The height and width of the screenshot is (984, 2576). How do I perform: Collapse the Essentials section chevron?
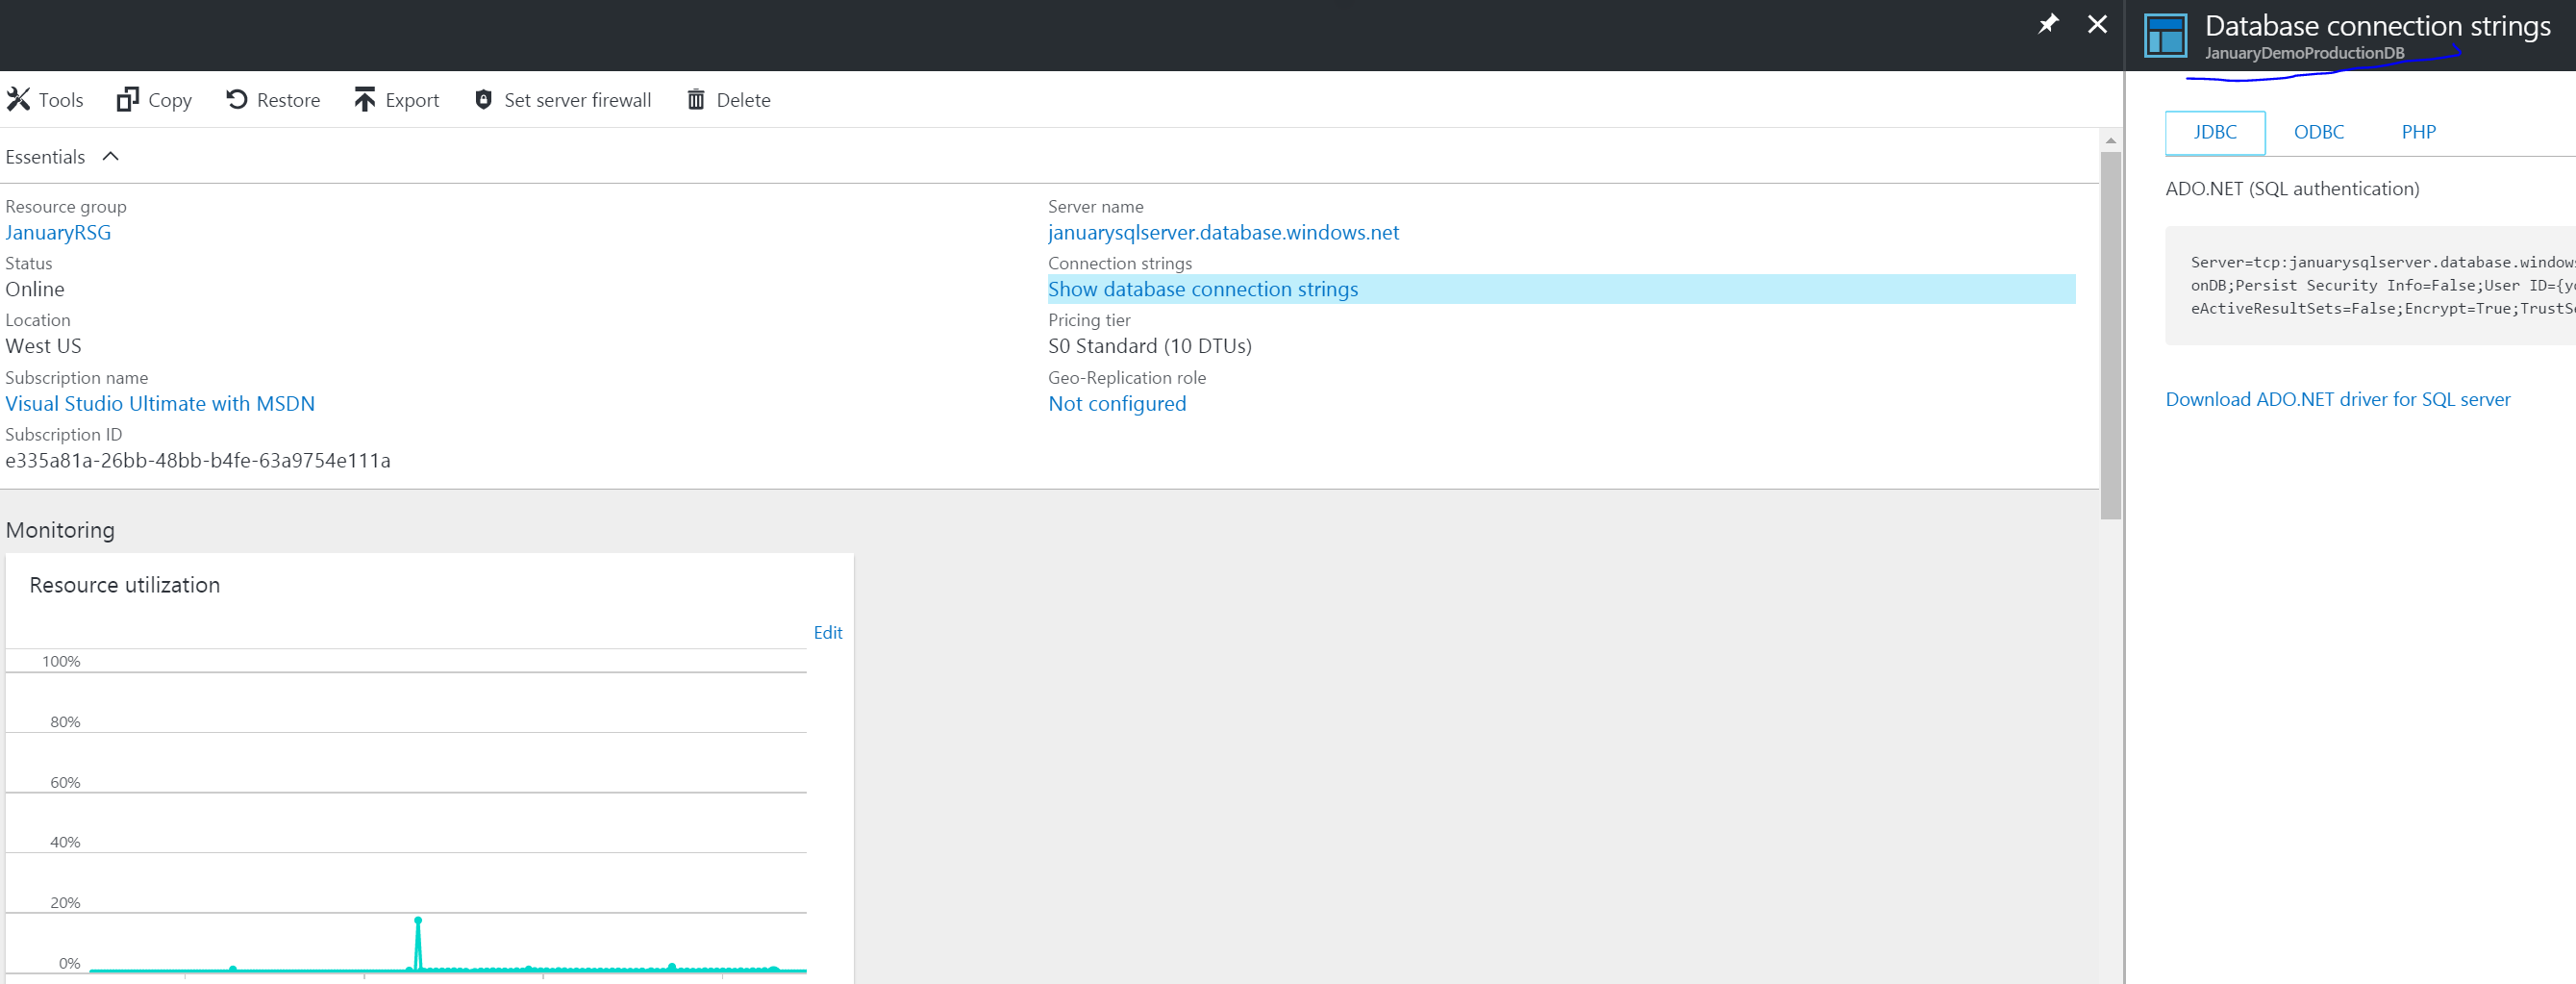click(x=111, y=156)
